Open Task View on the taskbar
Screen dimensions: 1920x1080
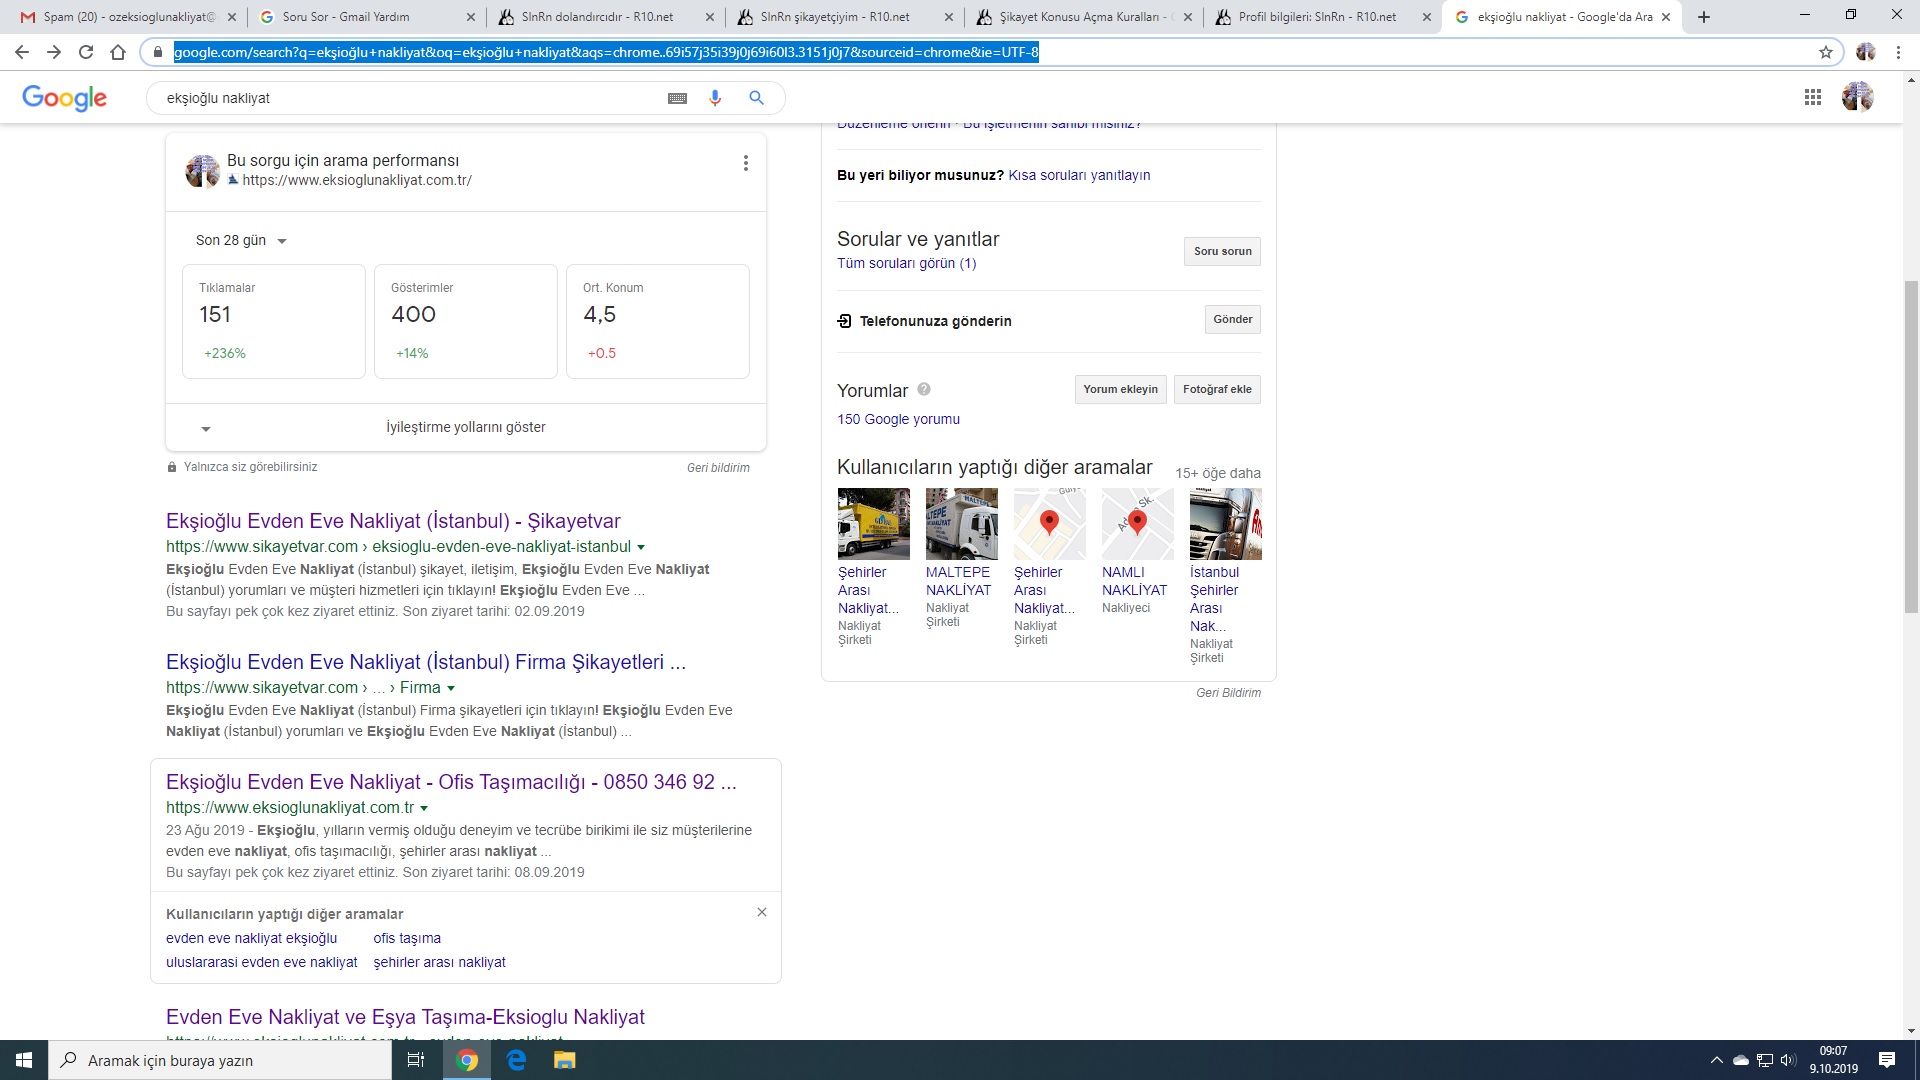pos(416,1060)
